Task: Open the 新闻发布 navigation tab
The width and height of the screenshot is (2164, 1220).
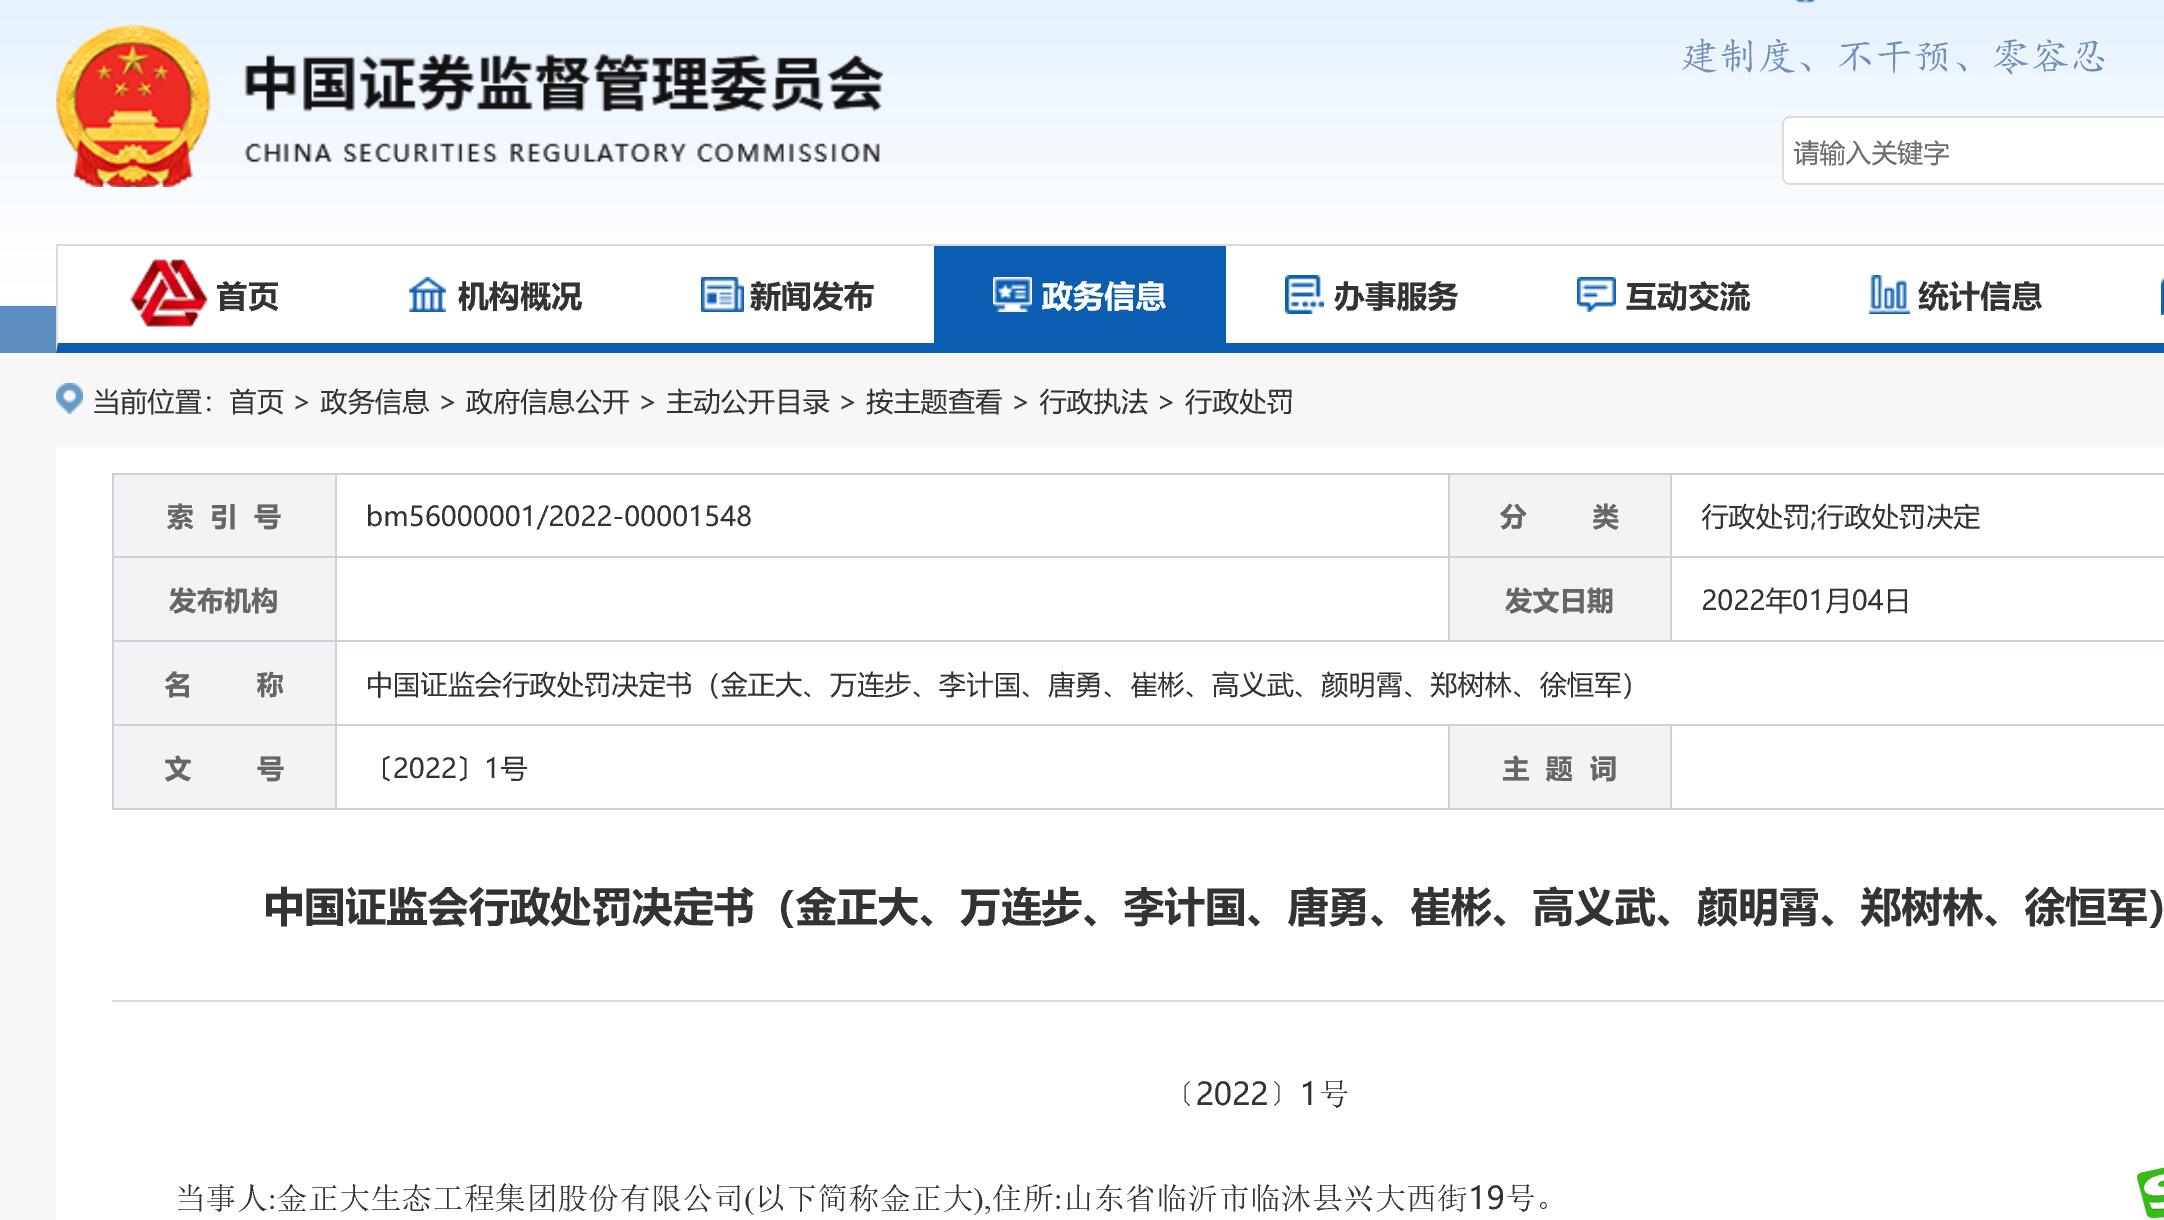Action: [x=788, y=295]
